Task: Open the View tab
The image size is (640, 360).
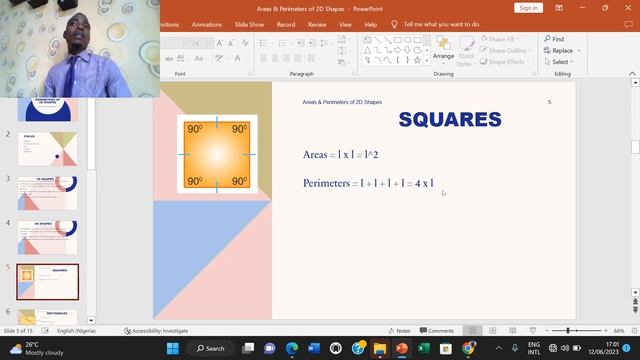Action: (345, 24)
